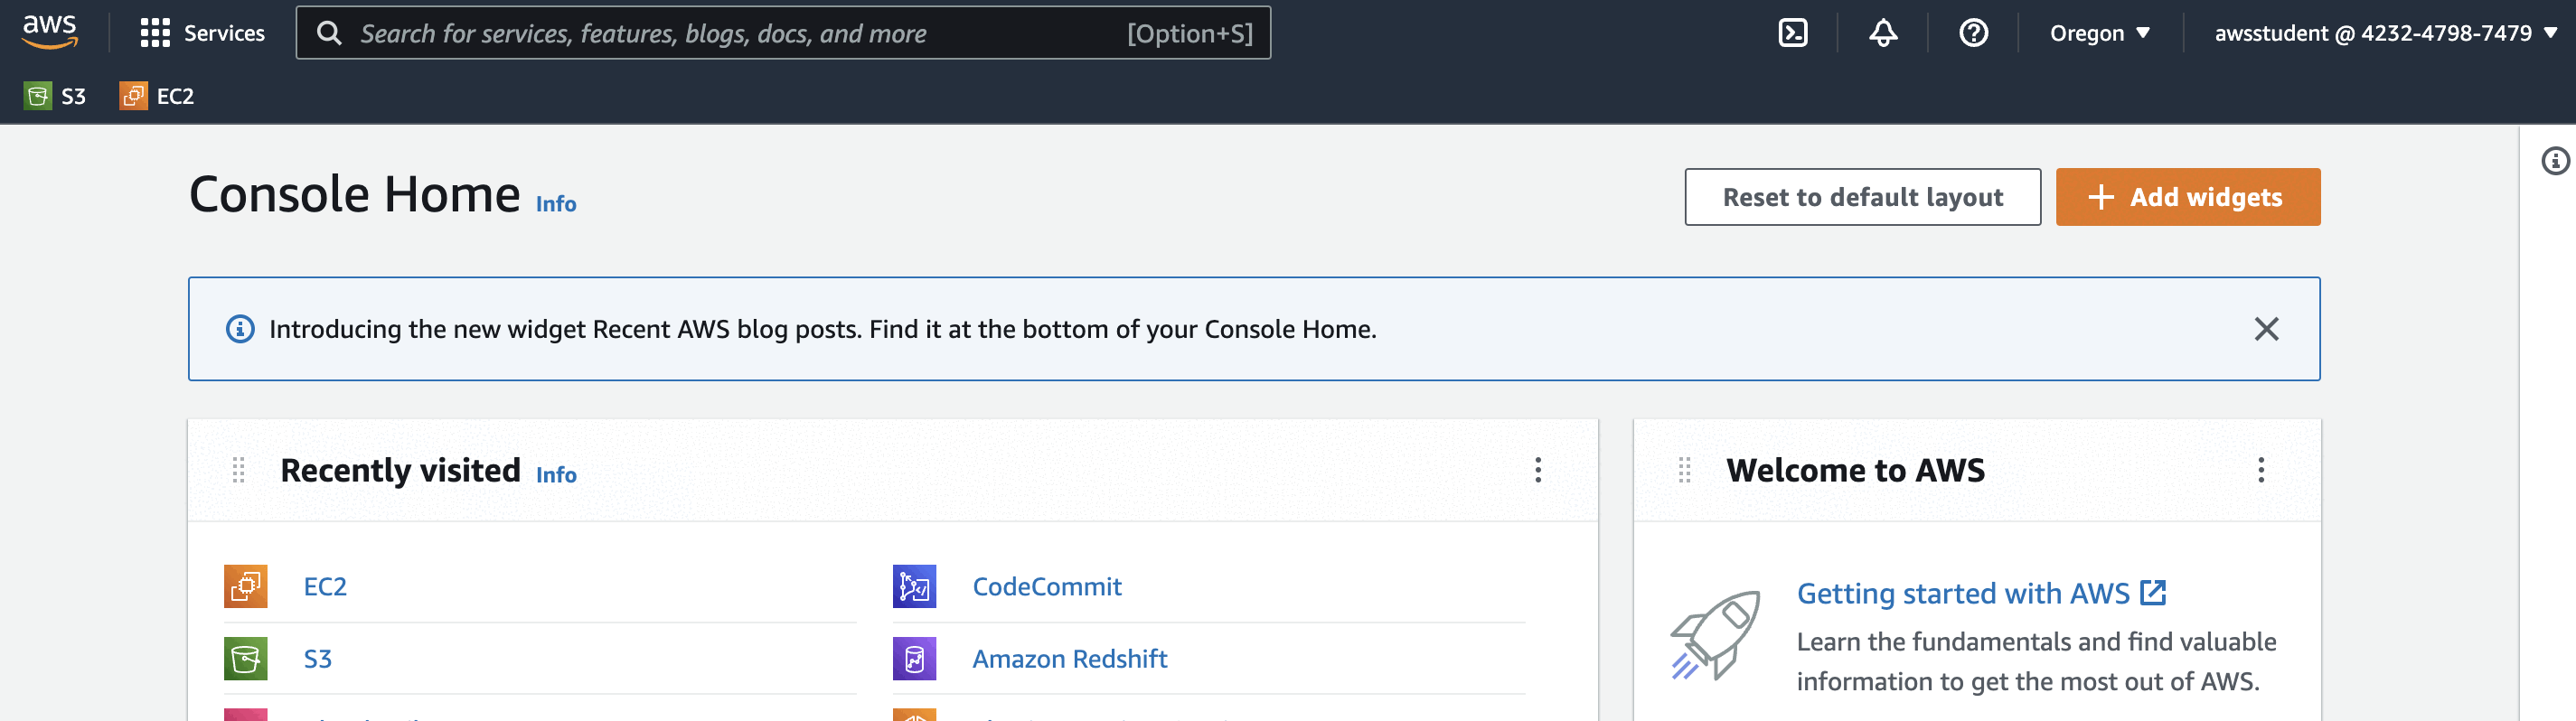Click the CodeCommit service icon
Image resolution: width=2576 pixels, height=721 pixels.
tap(914, 586)
